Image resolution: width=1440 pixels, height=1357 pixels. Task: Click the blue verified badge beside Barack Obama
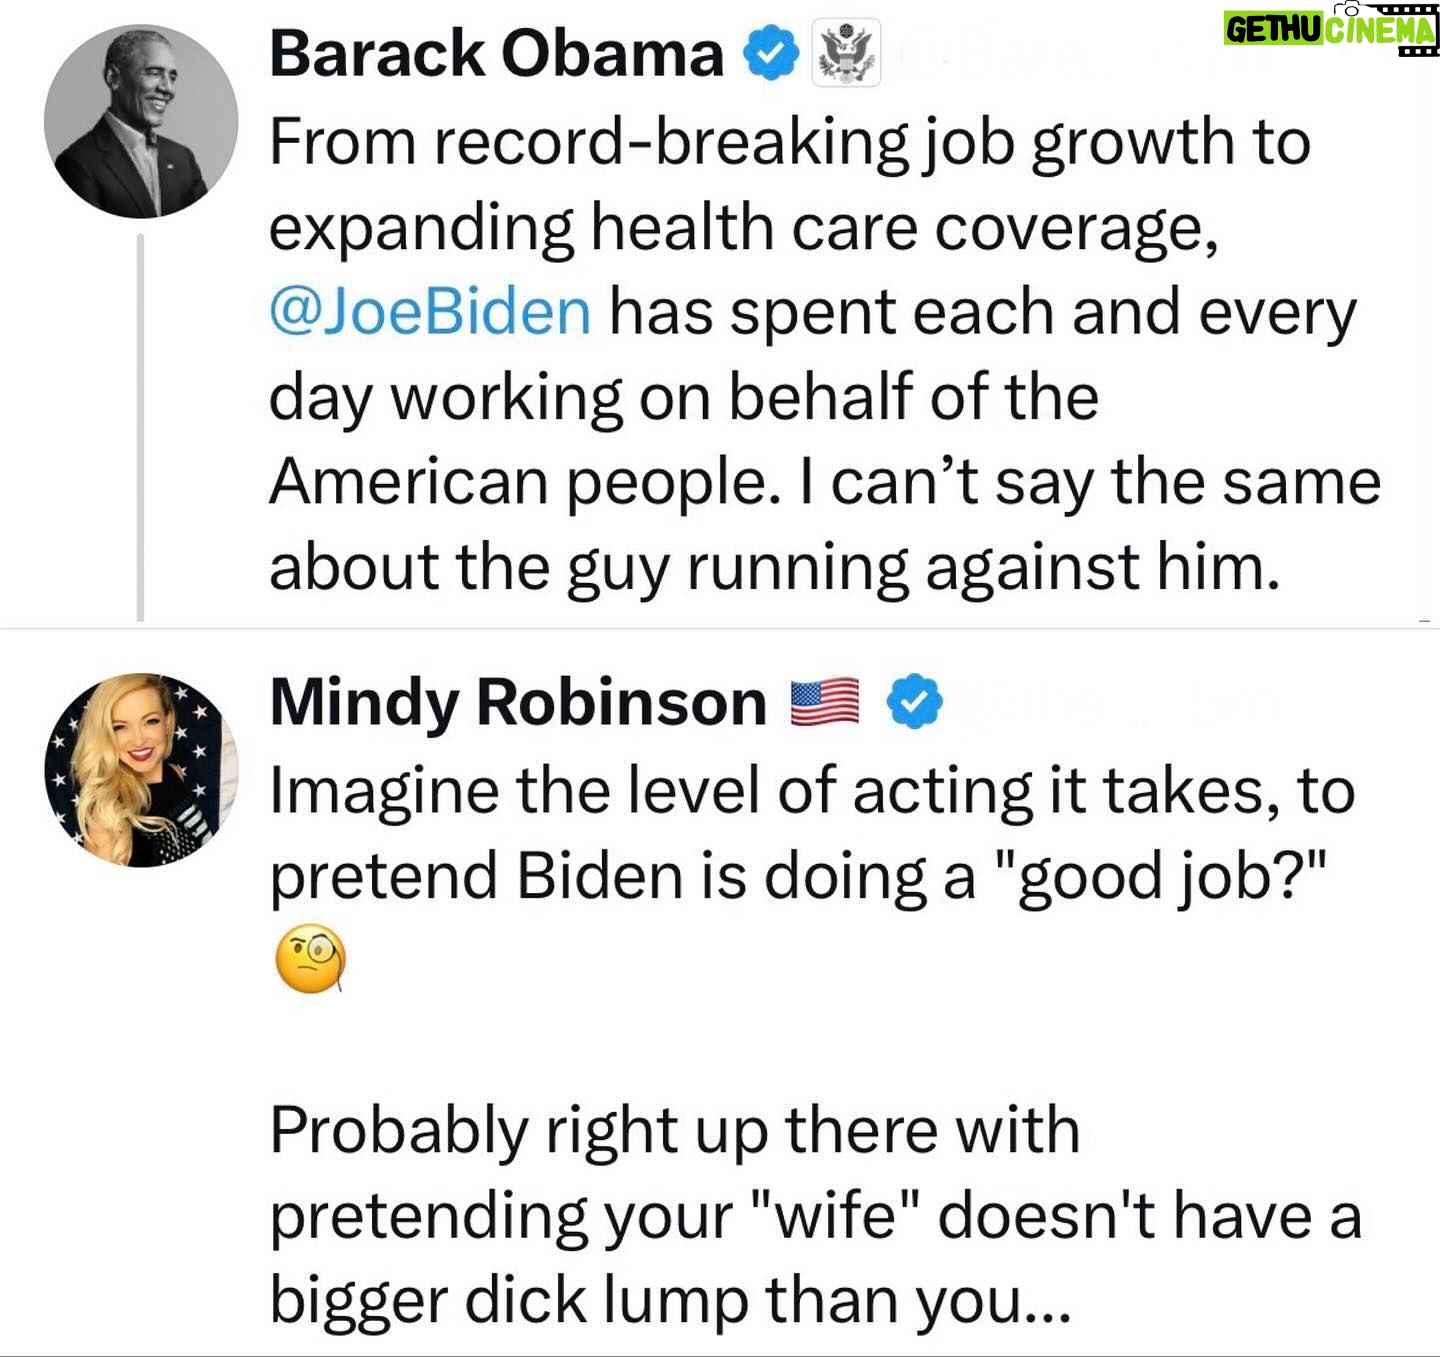[x=770, y=54]
